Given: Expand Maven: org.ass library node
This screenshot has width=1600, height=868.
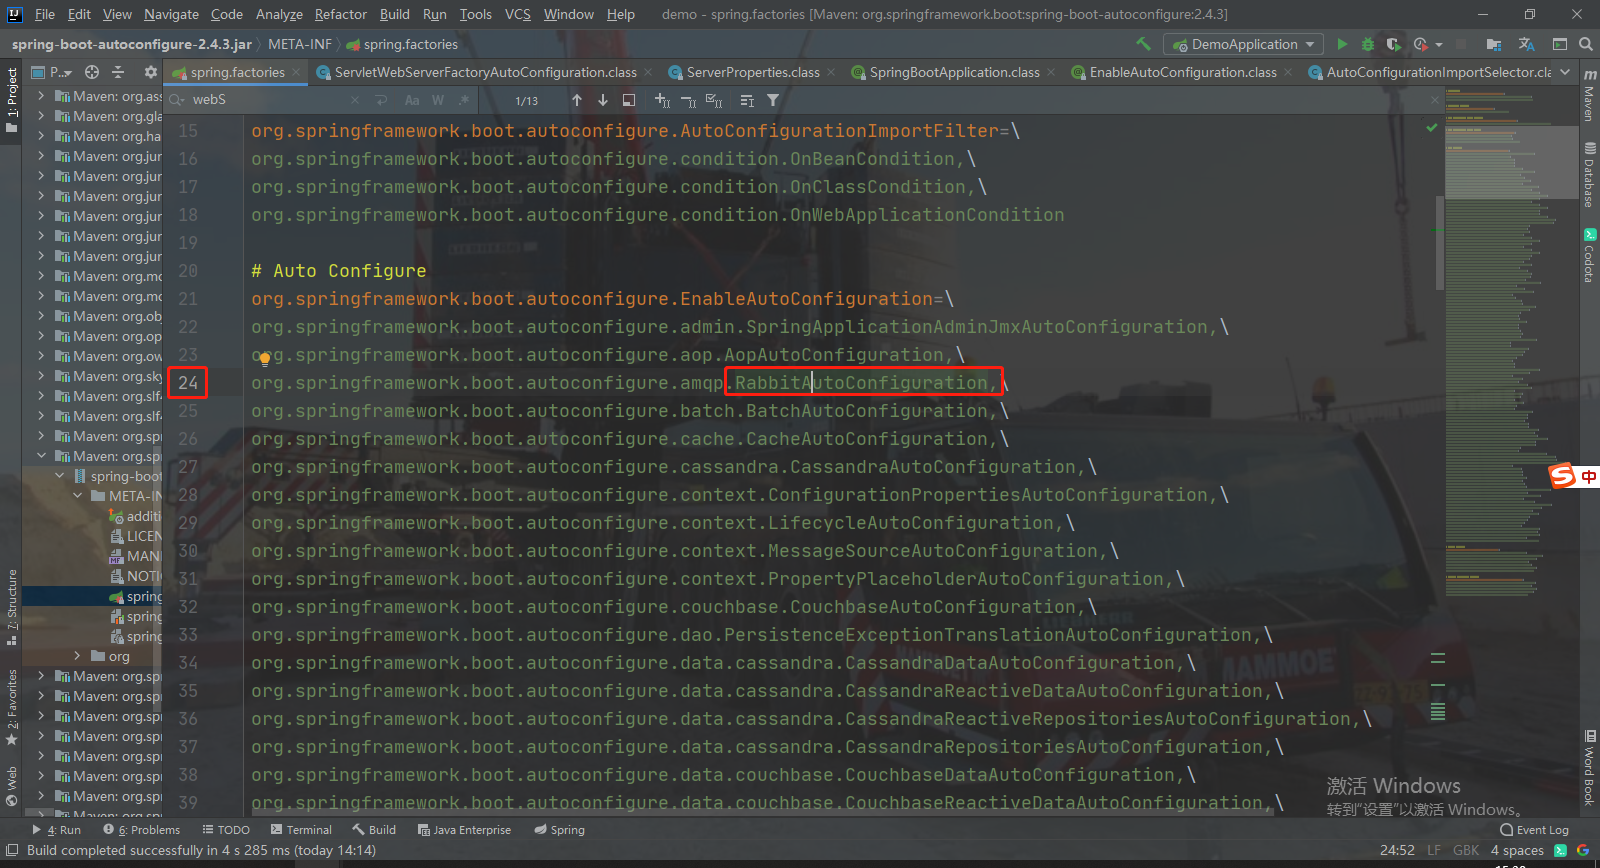Looking at the screenshot, I should tap(41, 96).
